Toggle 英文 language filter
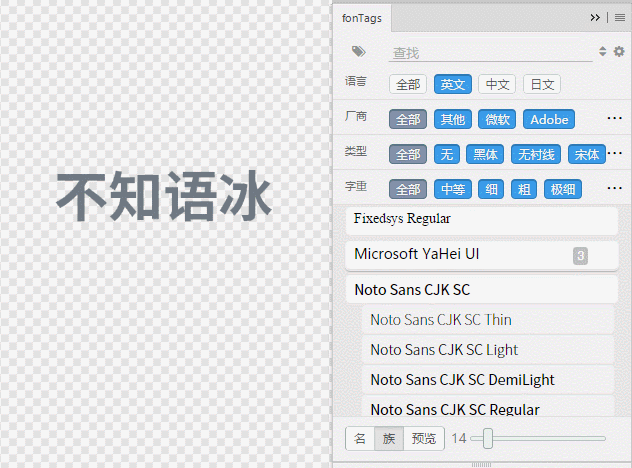632x468 pixels. pyautogui.click(x=453, y=84)
